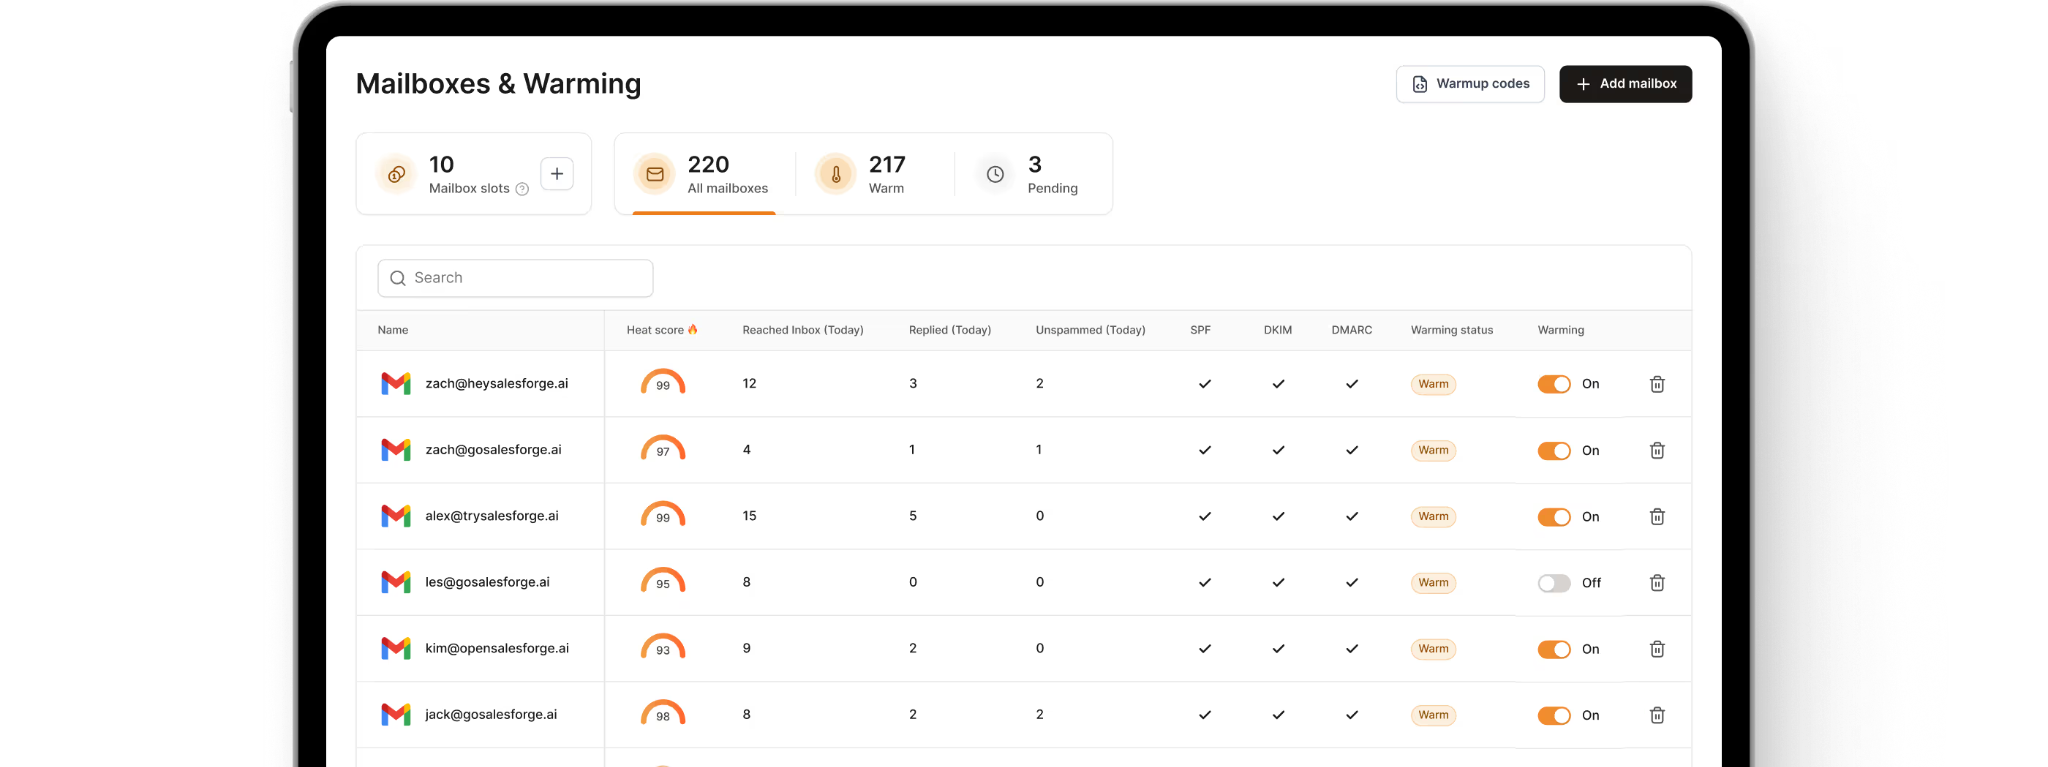Viewport: 2048px width, 767px height.
Task: Click heat score gauge 95 for les@gosalesforge.ai
Action: [x=663, y=580]
